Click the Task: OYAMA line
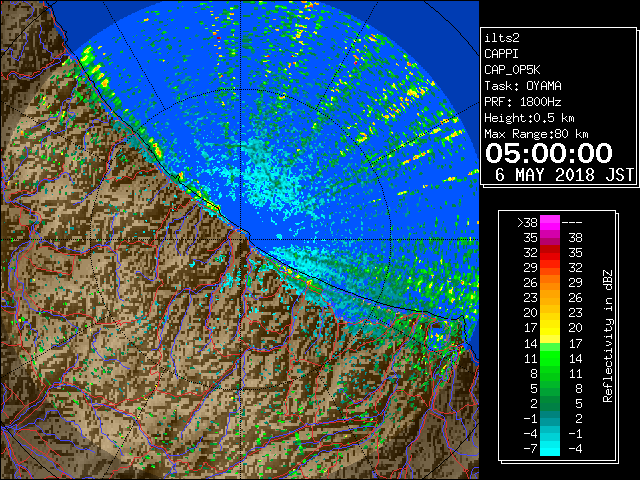This screenshot has width=640, height=480. (x=523, y=86)
